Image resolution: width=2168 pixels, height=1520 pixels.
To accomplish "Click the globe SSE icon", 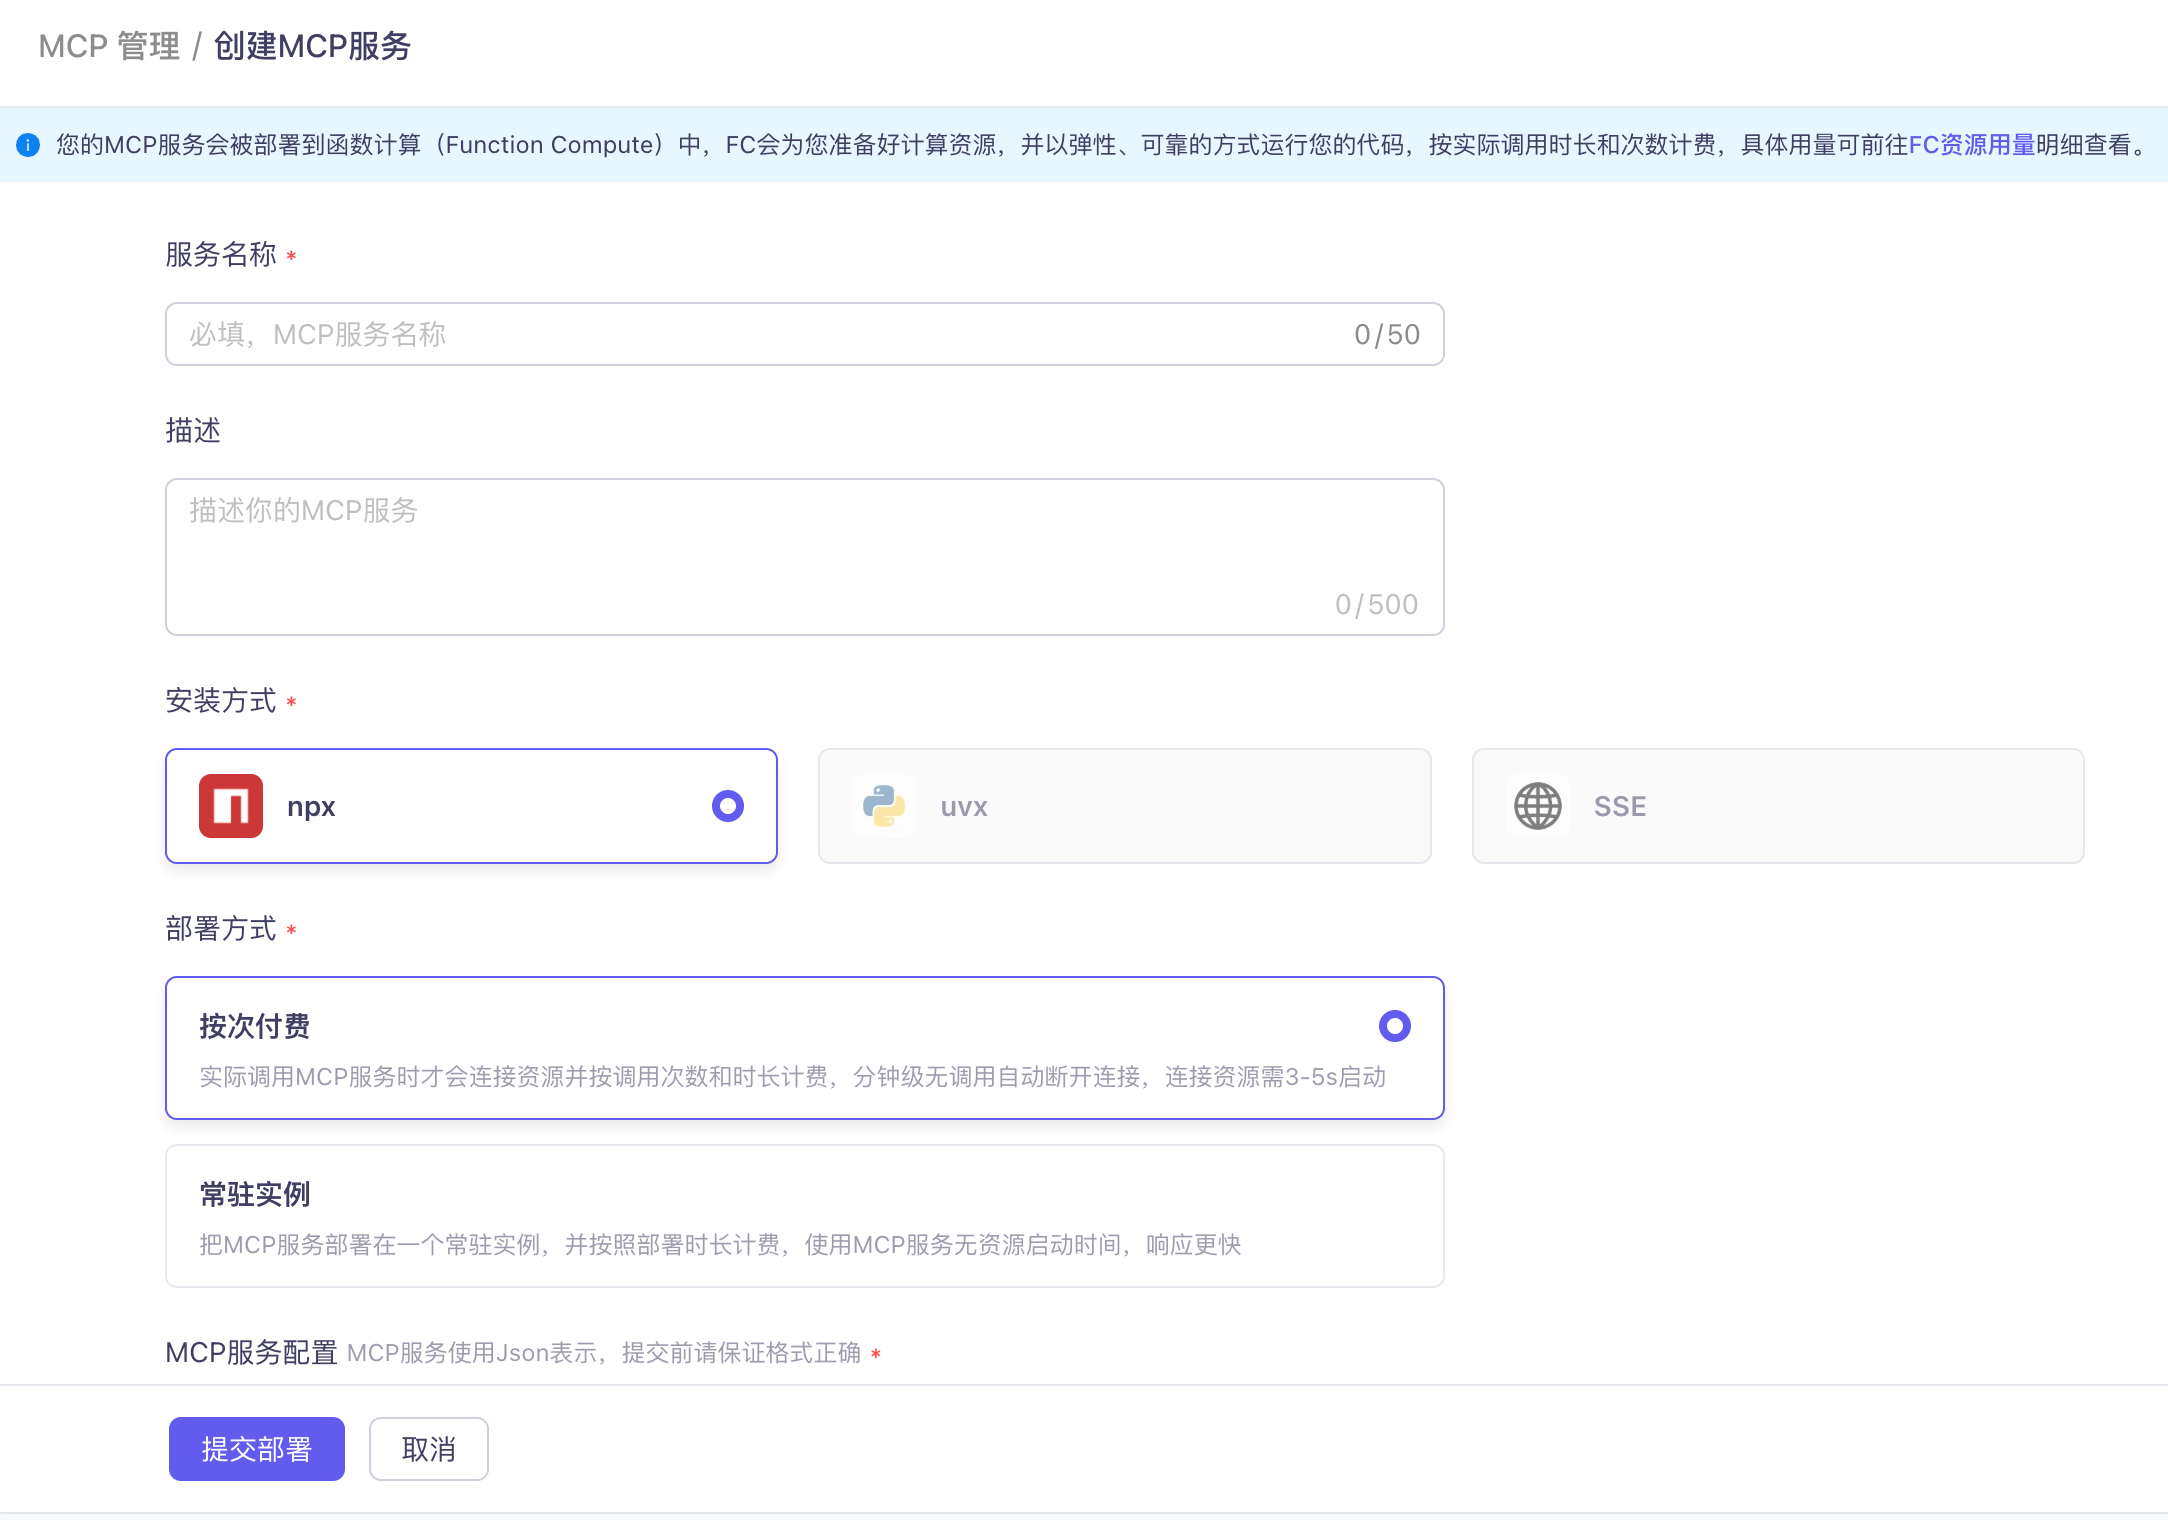I will pos(1537,806).
